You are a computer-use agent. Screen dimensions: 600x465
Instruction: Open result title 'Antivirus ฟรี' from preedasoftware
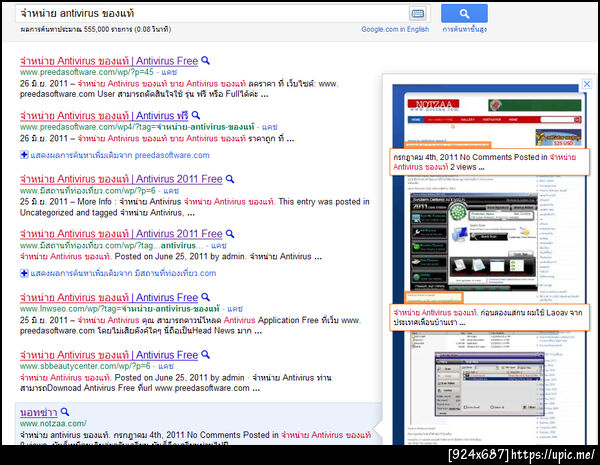(104, 116)
